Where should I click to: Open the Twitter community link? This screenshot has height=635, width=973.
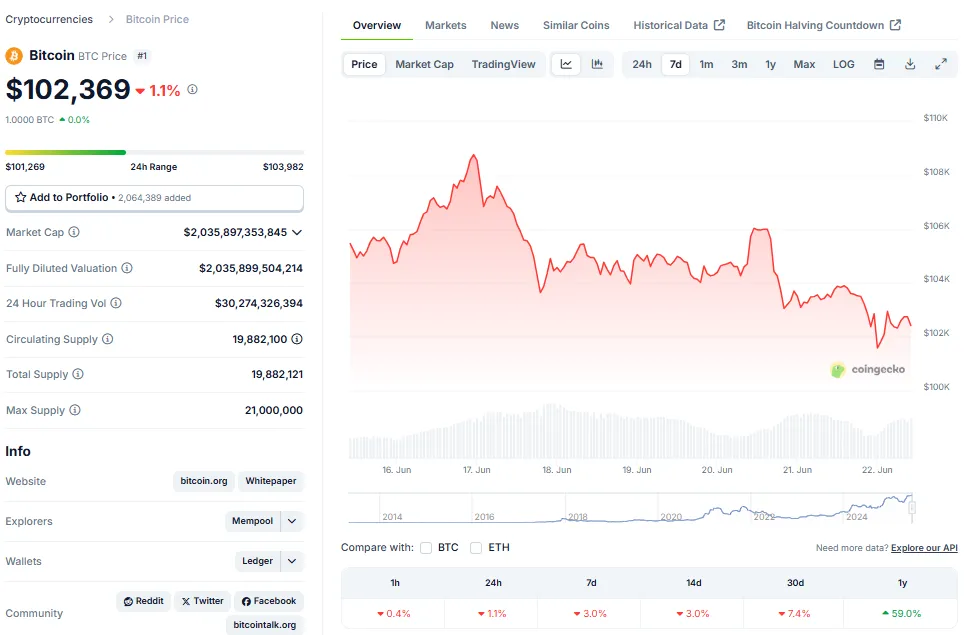[202, 601]
